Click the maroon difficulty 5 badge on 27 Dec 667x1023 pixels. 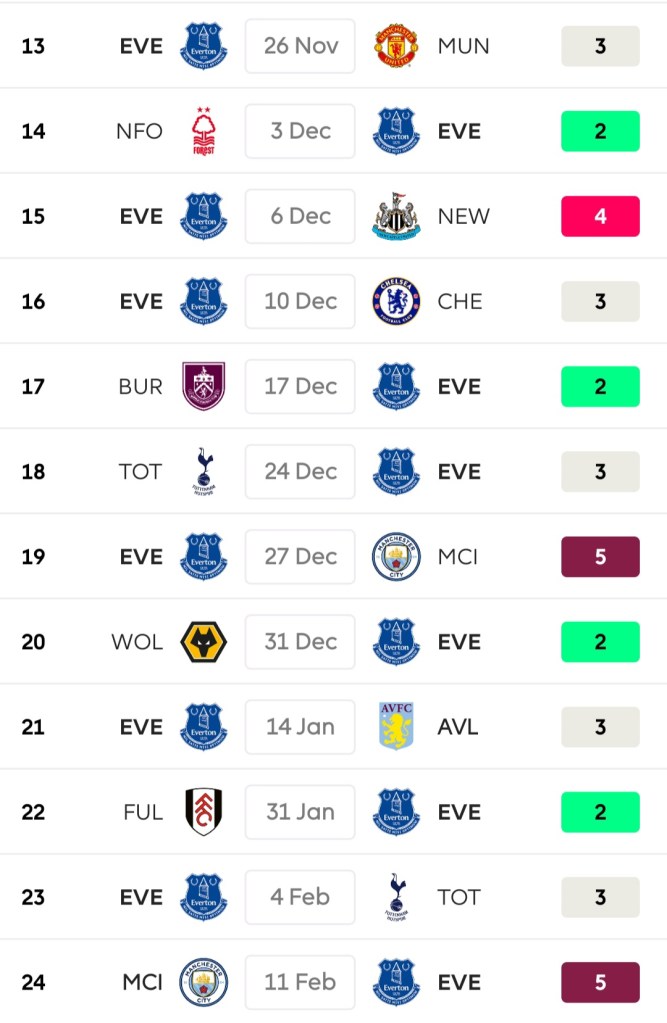click(600, 557)
